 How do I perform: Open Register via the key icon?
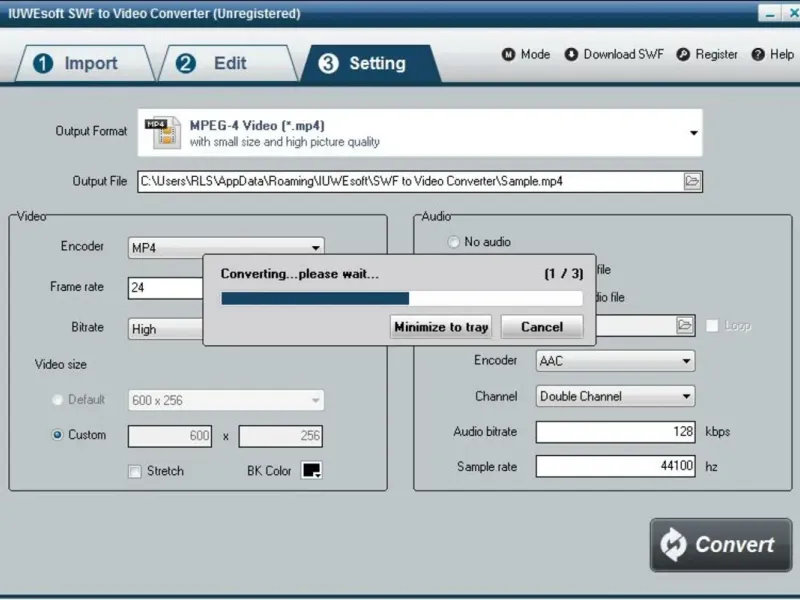[683, 54]
